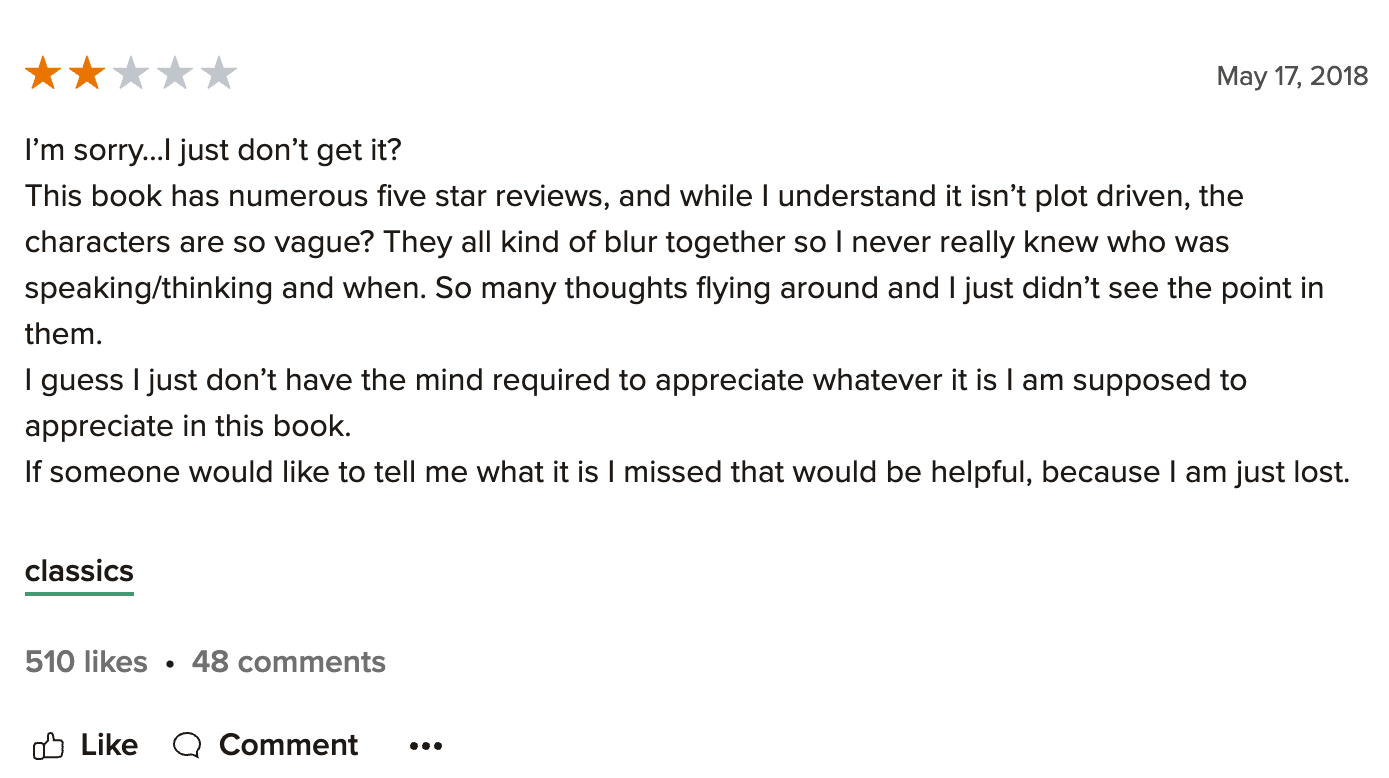Click the line starting "This book has numerous"

click(634, 196)
